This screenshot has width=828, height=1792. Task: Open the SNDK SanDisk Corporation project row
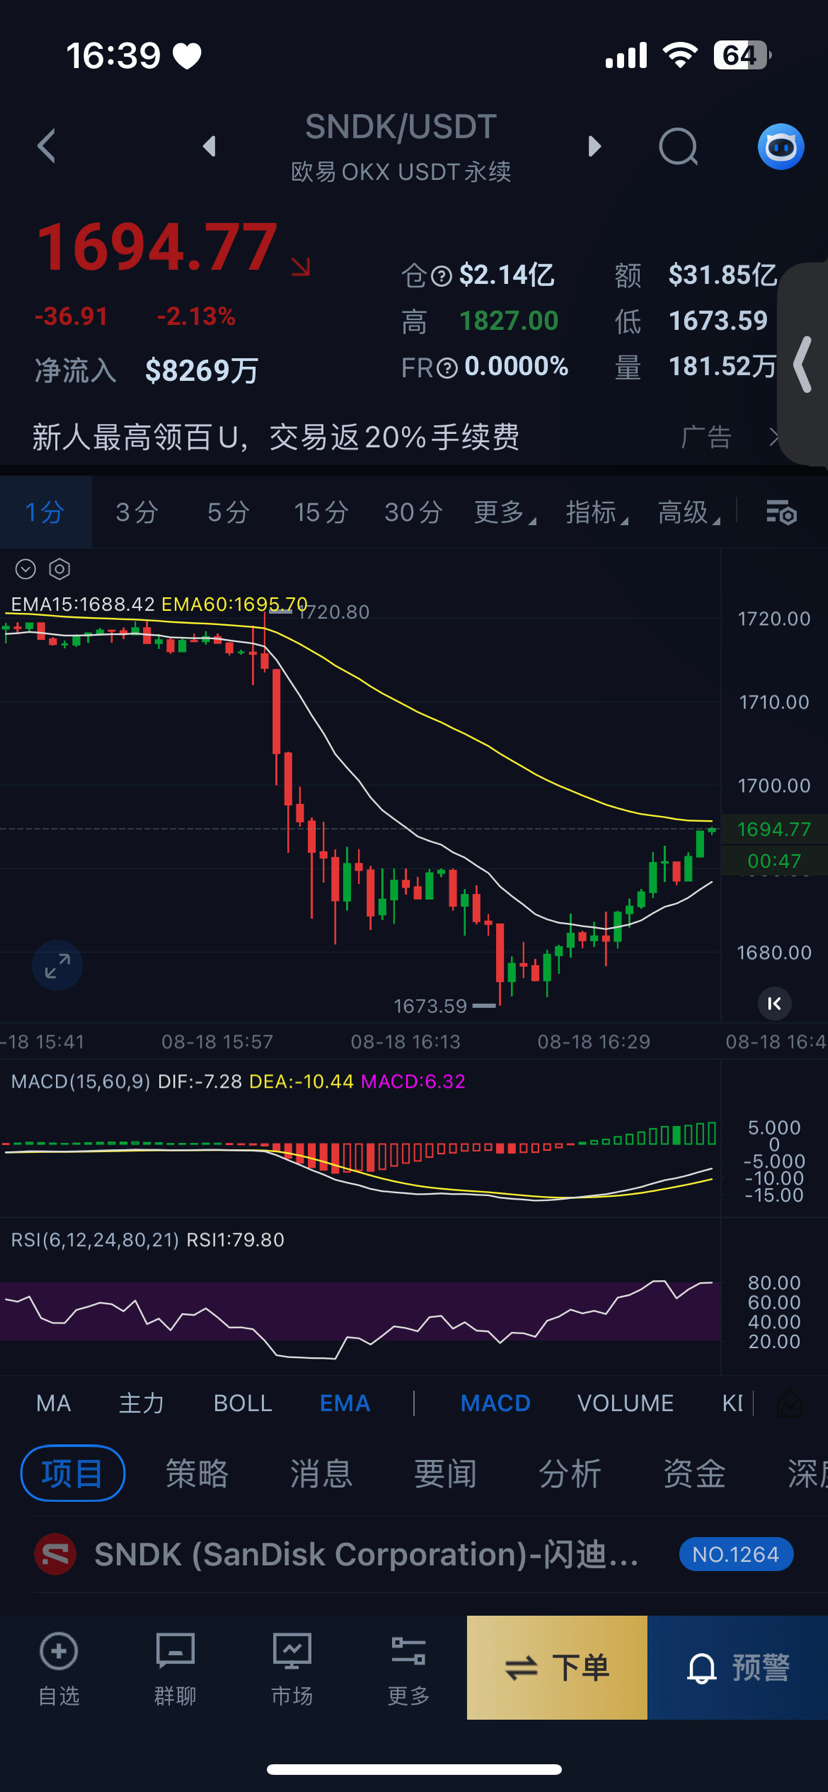pyautogui.click(x=414, y=1554)
